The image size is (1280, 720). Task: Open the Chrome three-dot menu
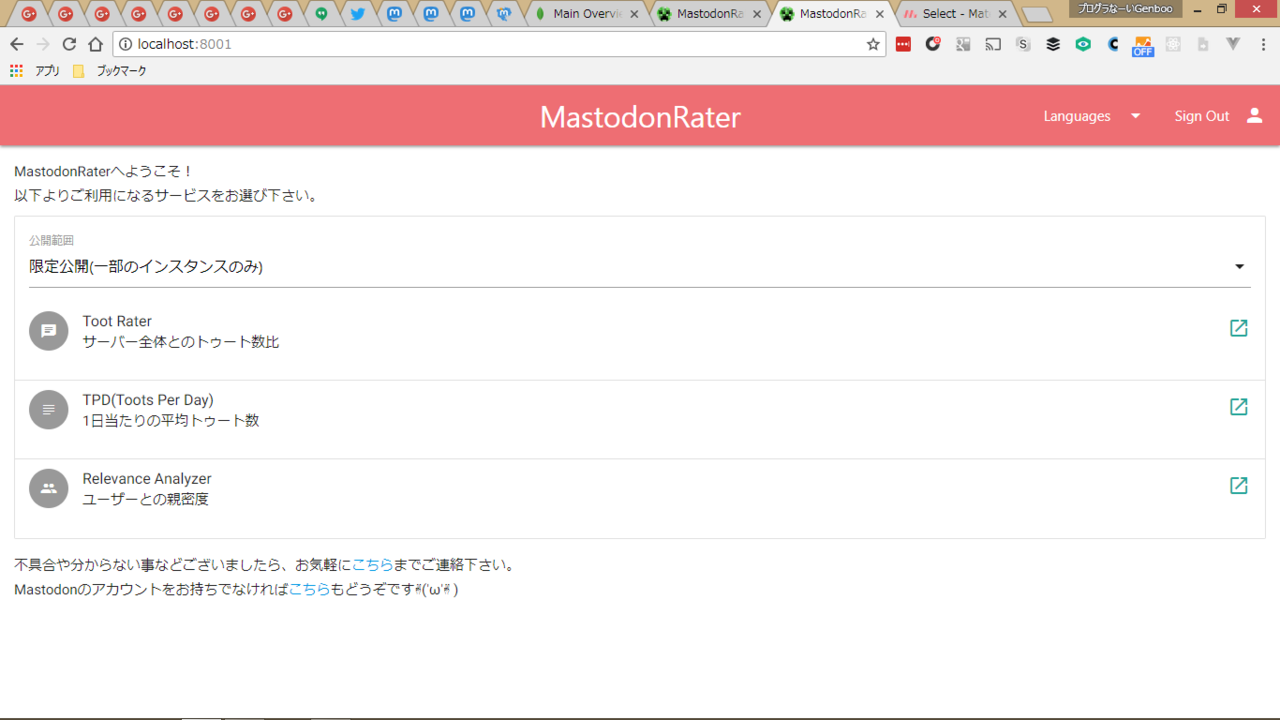point(1263,44)
